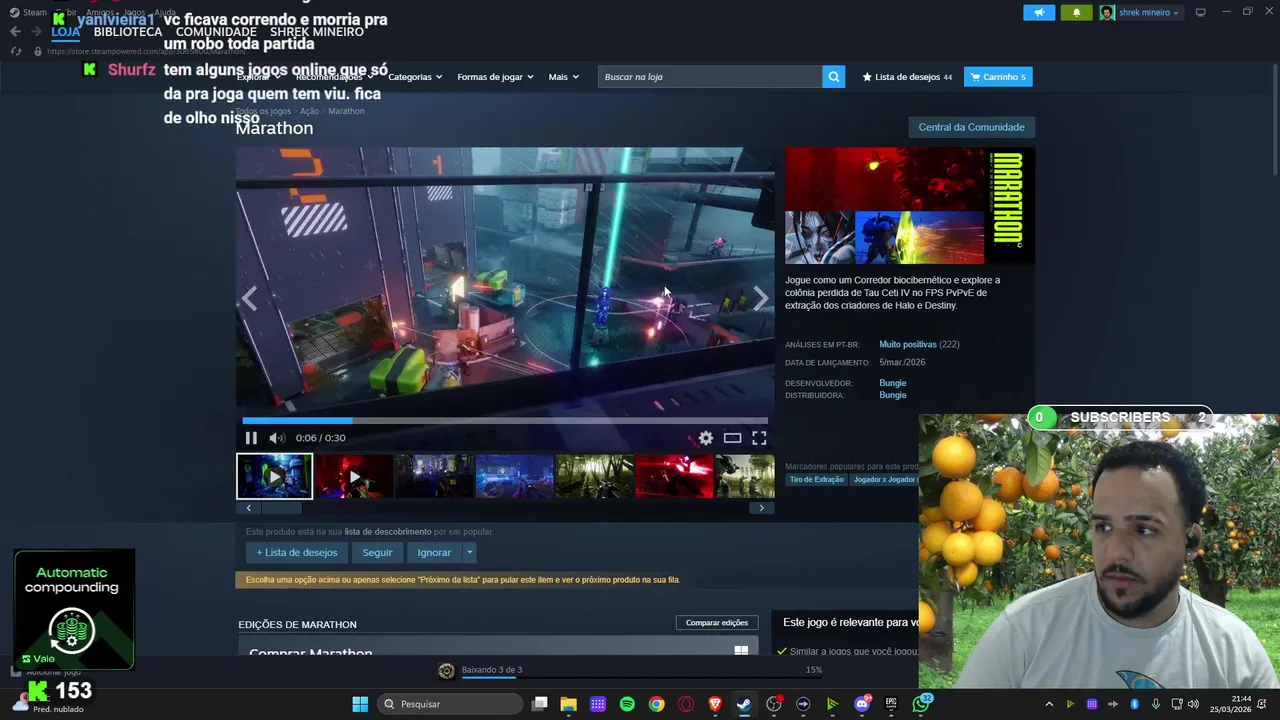Click Bluetooth tray icon

point(1134,704)
